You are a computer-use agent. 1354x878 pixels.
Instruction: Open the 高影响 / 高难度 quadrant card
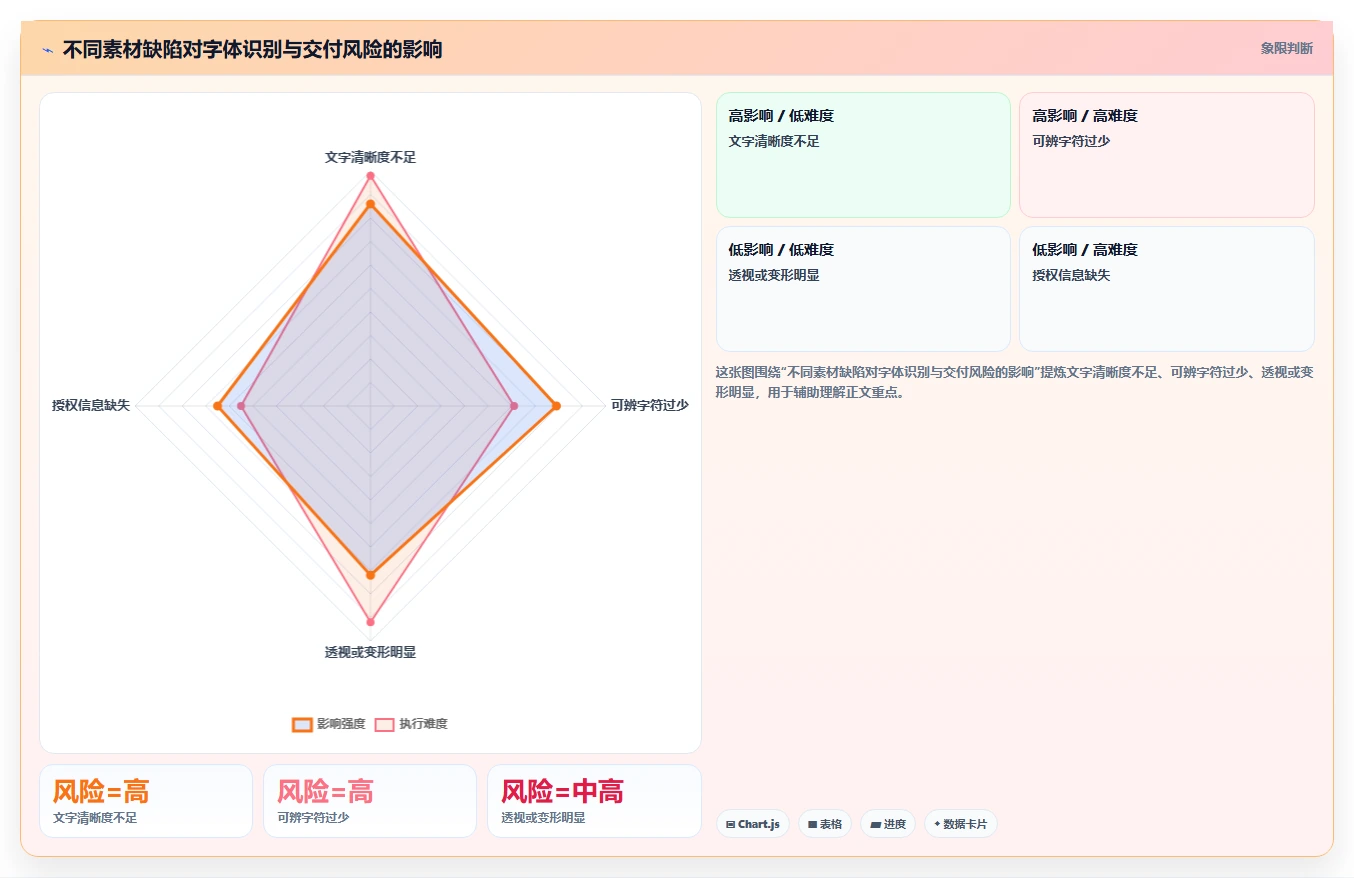1166,155
